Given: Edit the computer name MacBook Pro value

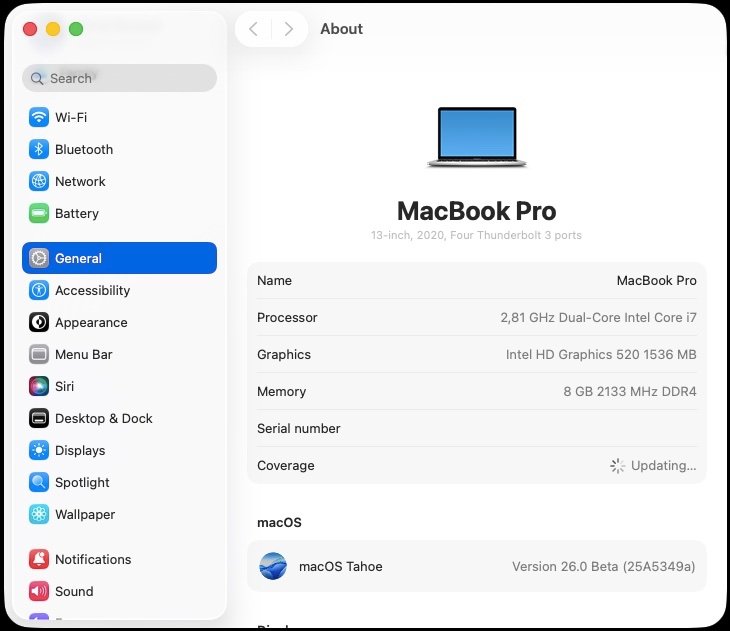Looking at the screenshot, I should pos(656,280).
